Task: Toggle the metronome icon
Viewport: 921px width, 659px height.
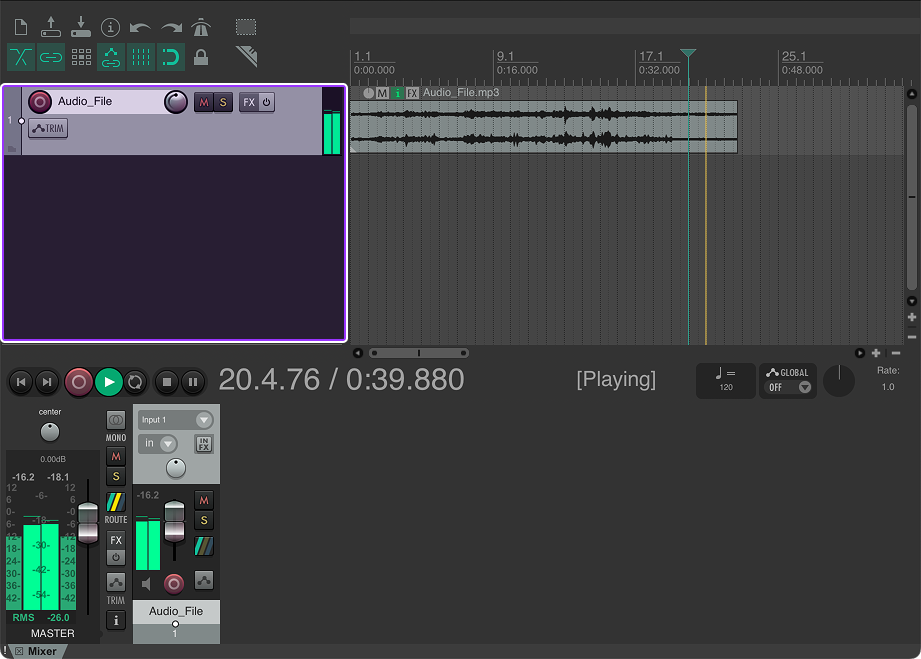Action: [x=201, y=27]
